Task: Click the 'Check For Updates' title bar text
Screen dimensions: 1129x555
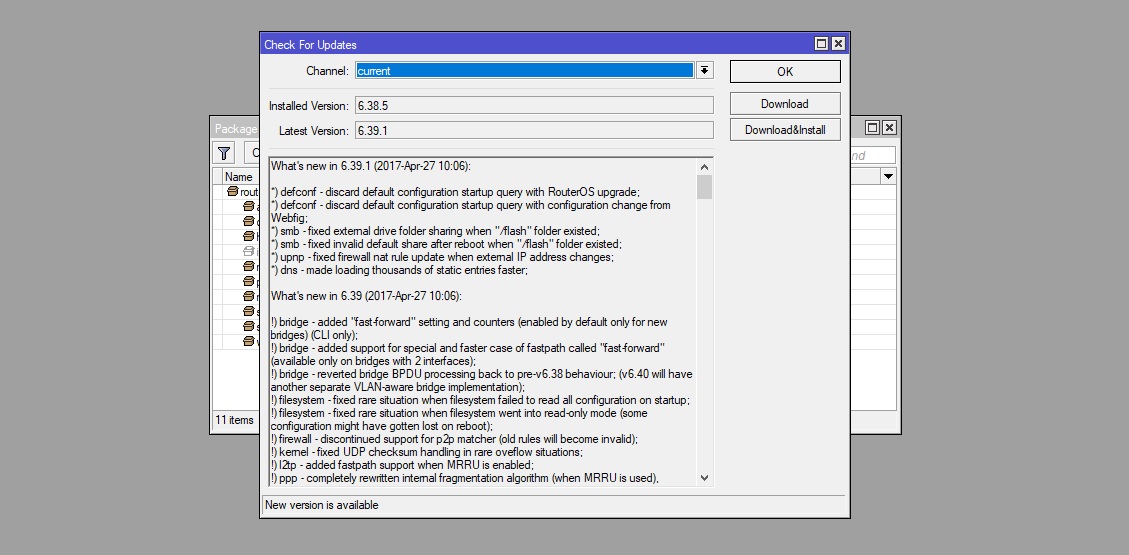Action: pos(310,45)
